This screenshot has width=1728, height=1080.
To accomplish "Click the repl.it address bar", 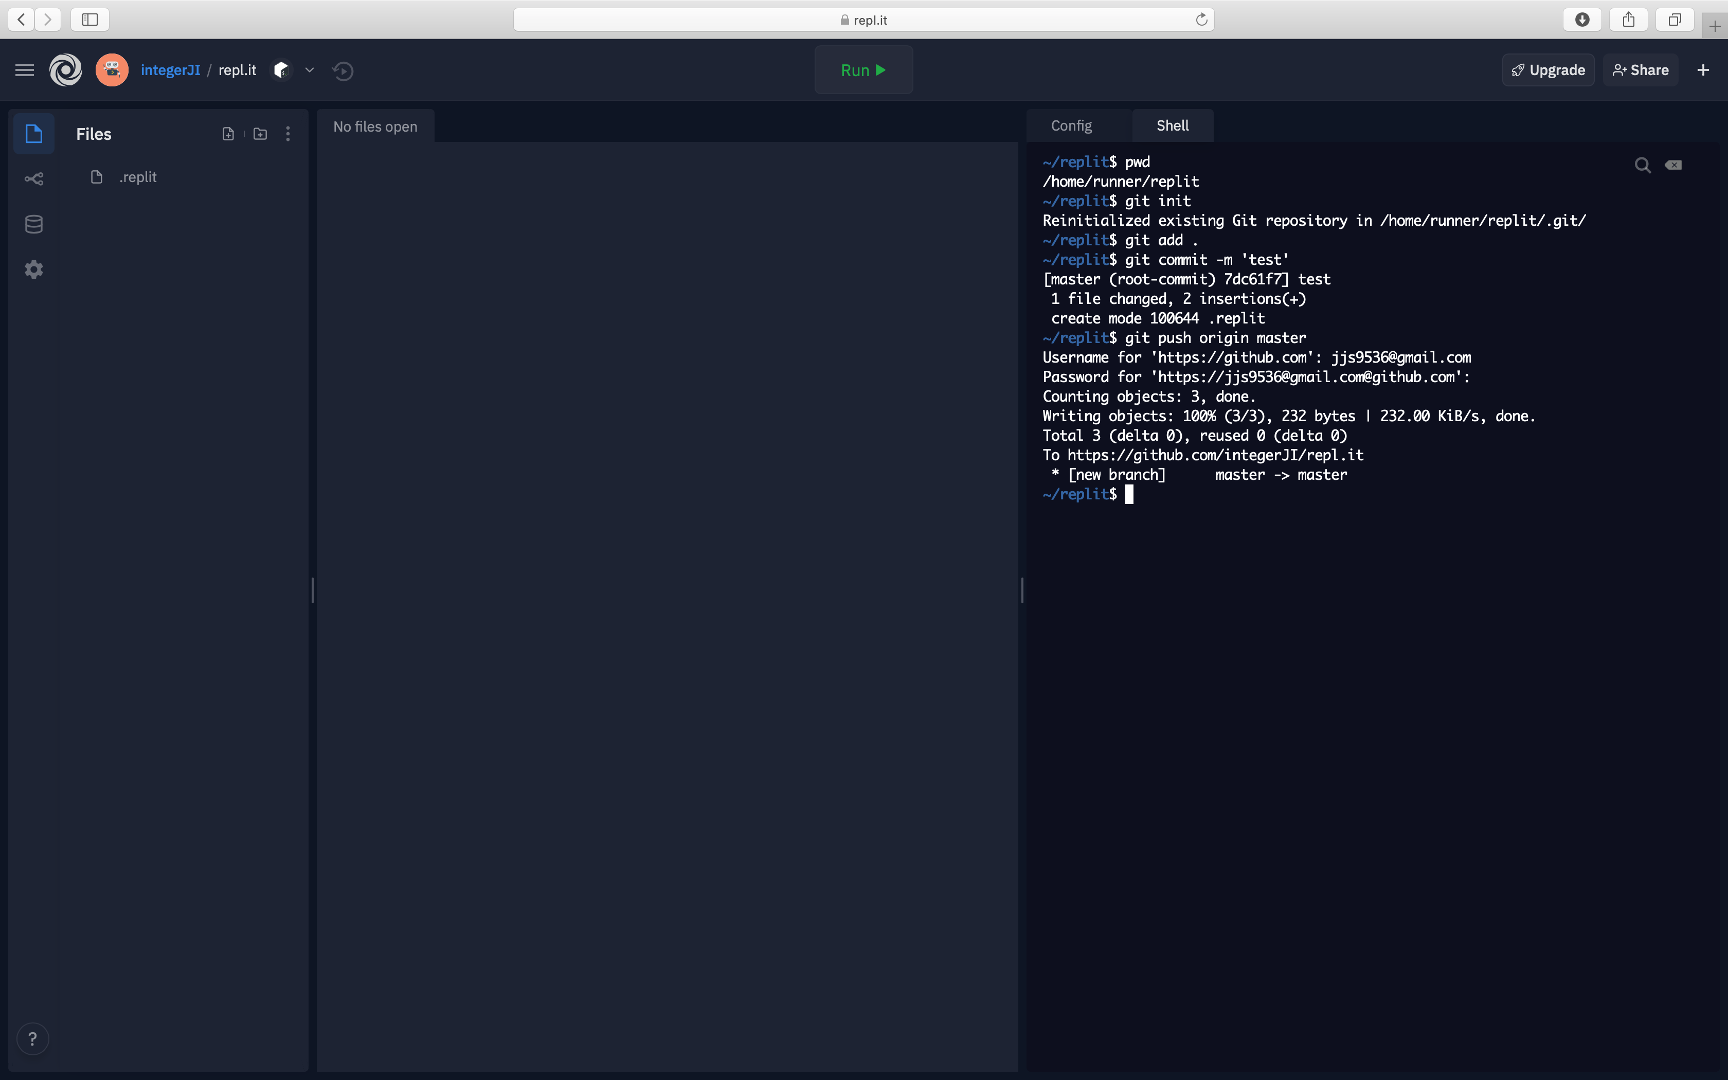I will [x=864, y=20].
